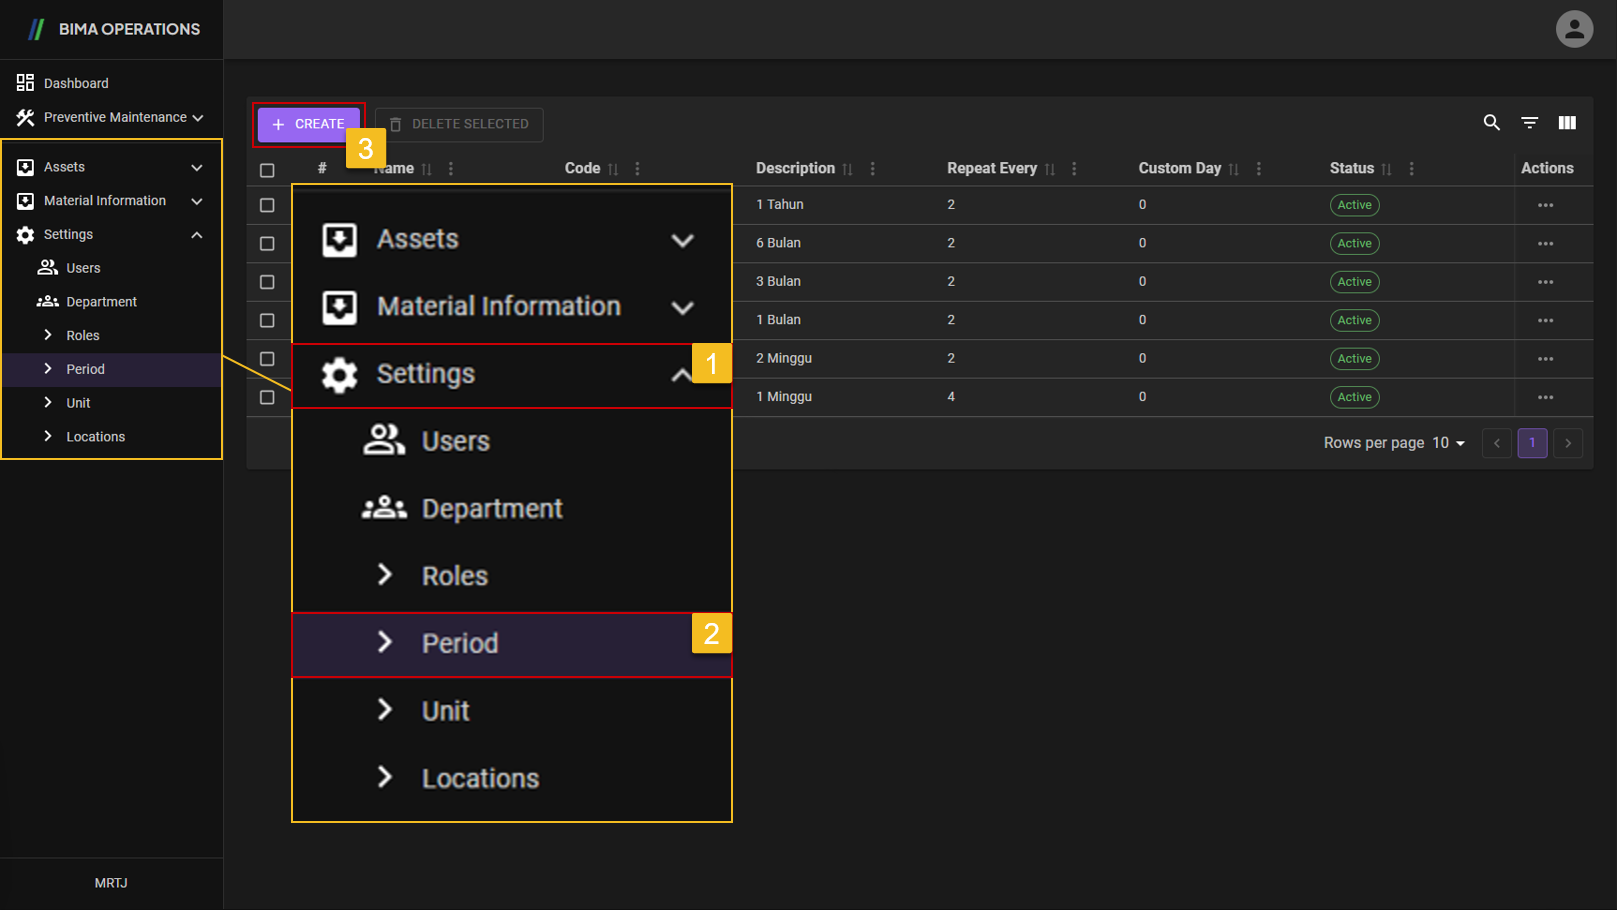
Task: Go to the next page arrow
Action: click(x=1567, y=443)
